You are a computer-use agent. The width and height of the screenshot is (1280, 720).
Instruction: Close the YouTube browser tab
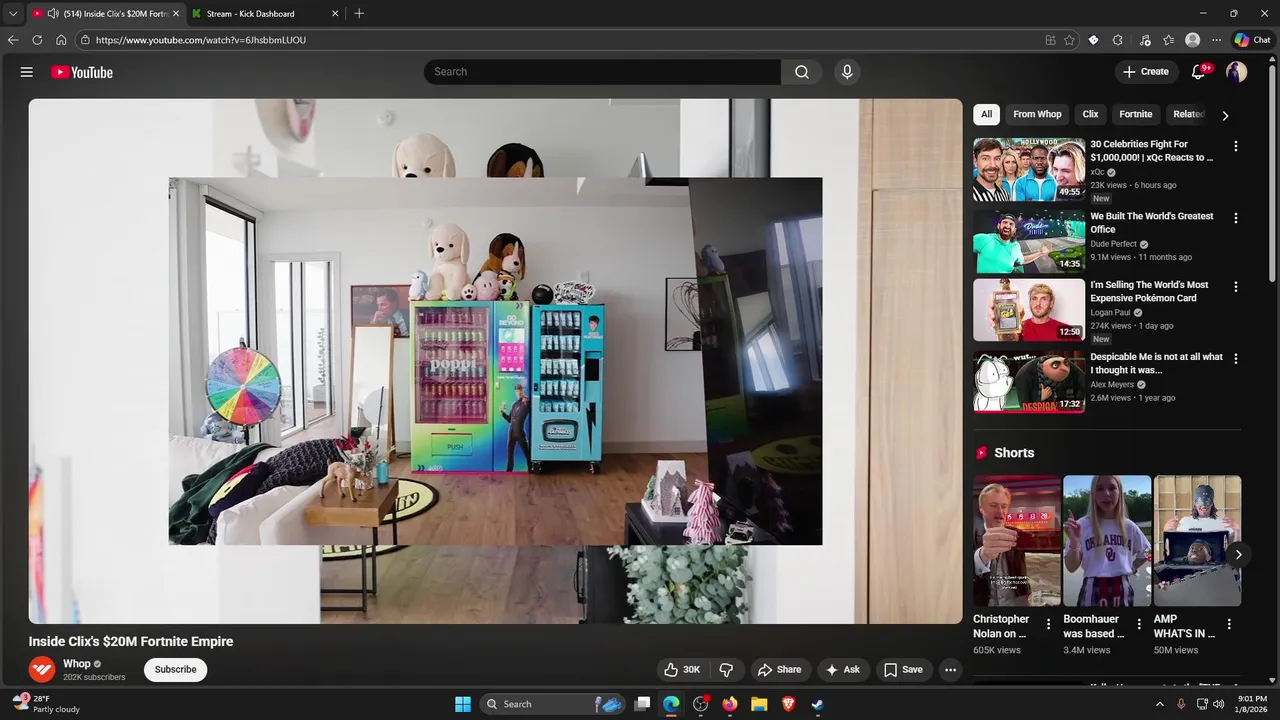point(176,14)
